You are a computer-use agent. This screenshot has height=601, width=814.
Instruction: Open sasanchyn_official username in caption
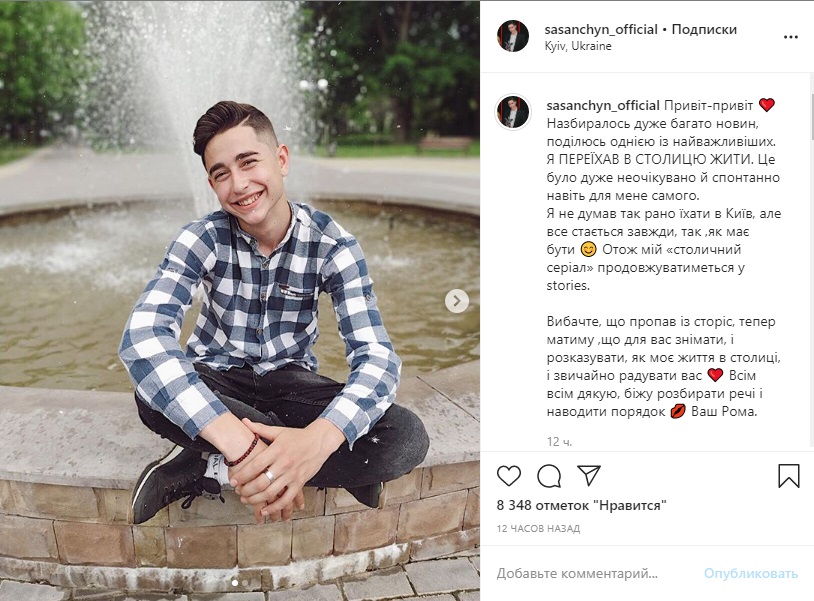click(x=603, y=105)
